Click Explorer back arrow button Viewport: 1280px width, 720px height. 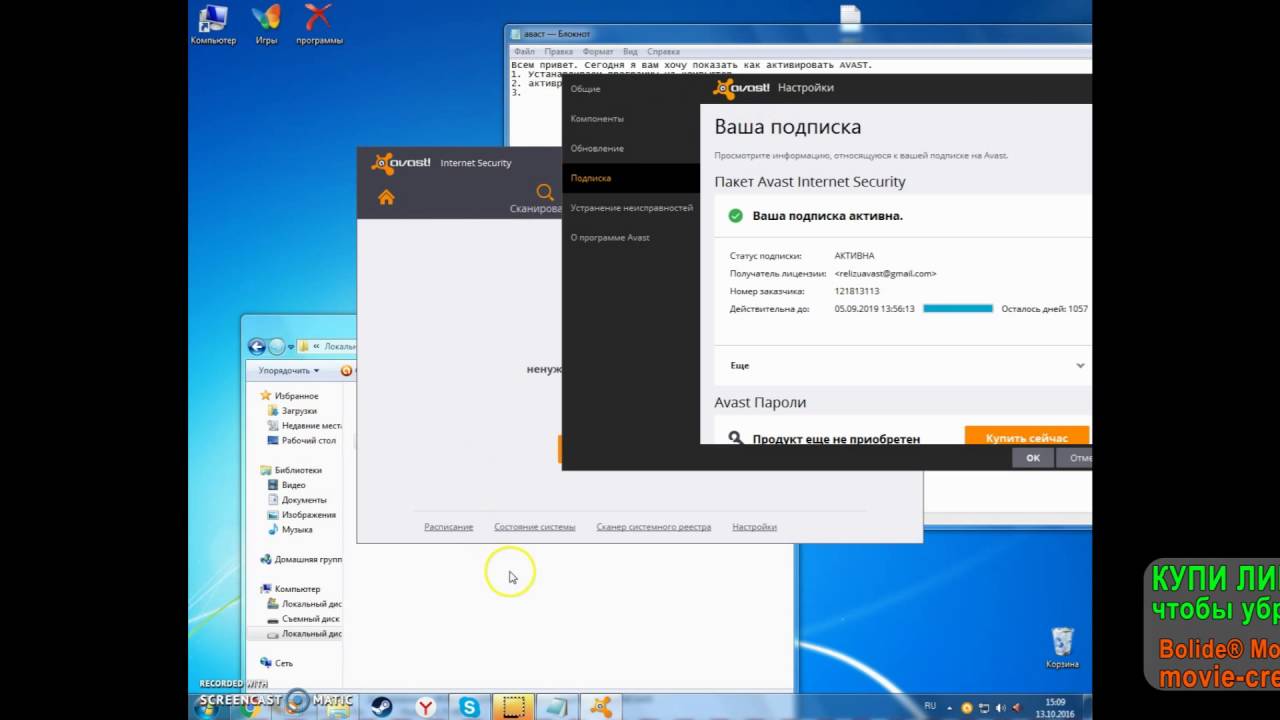tap(257, 346)
